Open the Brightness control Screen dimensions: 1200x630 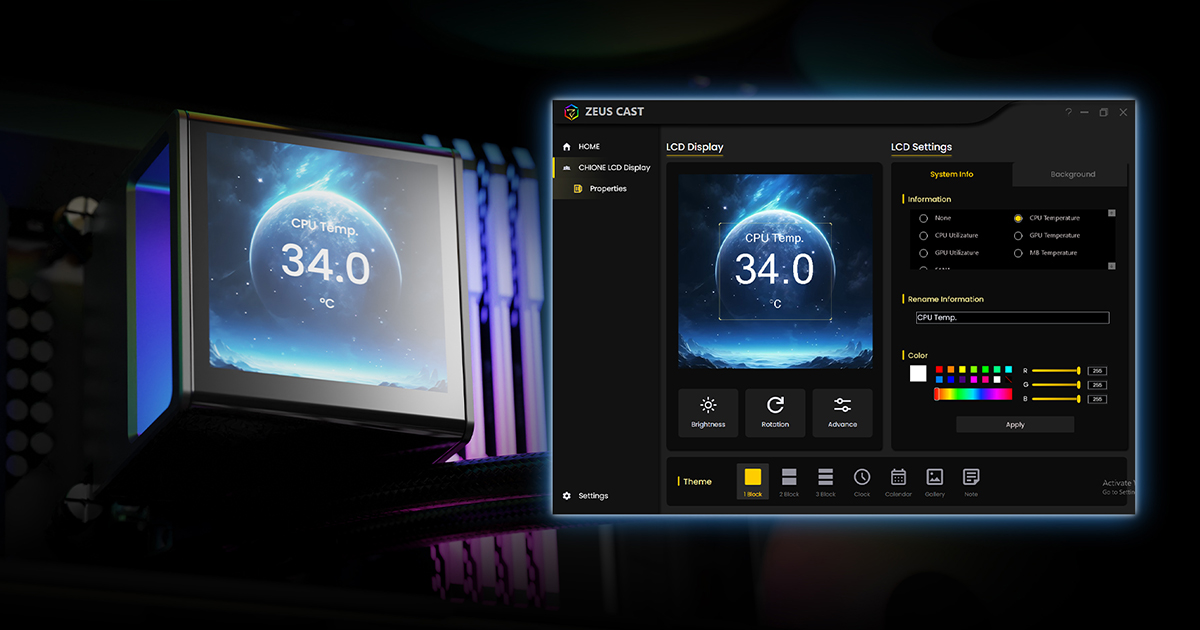pyautogui.click(x=708, y=412)
